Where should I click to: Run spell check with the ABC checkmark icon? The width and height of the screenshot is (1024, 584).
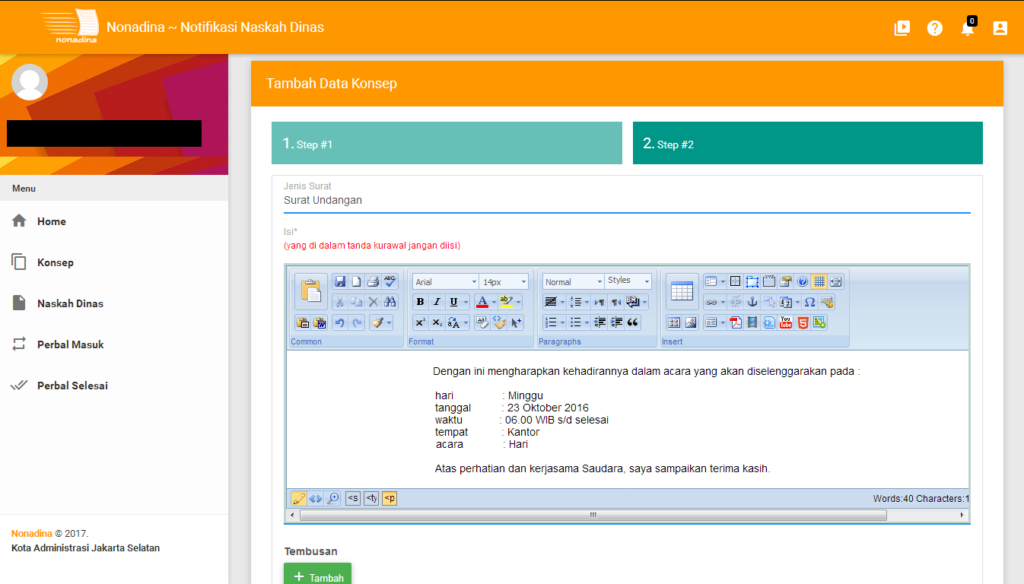pyautogui.click(x=390, y=282)
